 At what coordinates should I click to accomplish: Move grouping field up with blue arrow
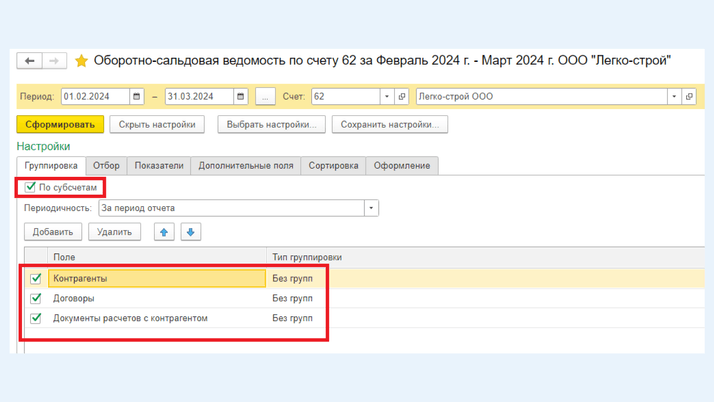[164, 232]
